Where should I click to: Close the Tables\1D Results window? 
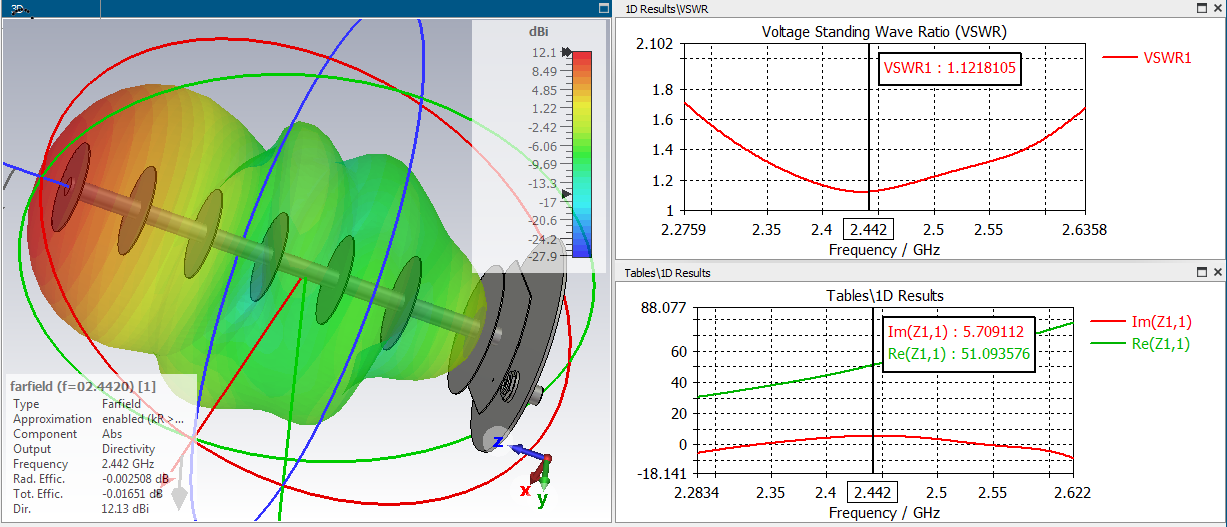tap(1217, 272)
